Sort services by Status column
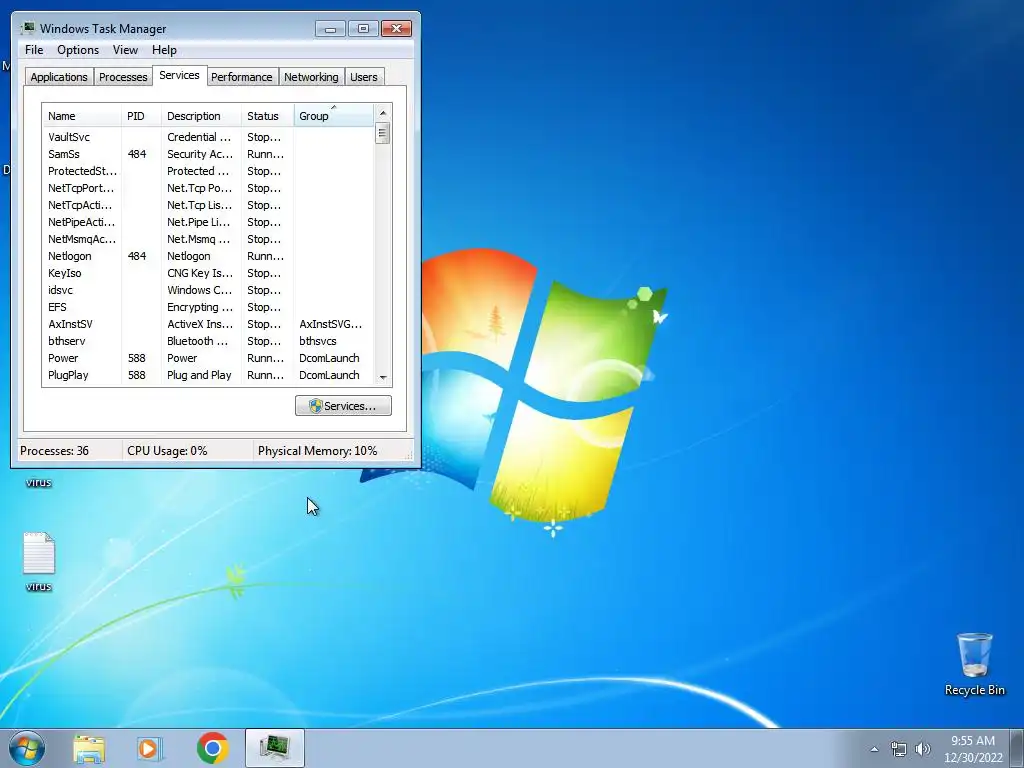 [x=268, y=116]
